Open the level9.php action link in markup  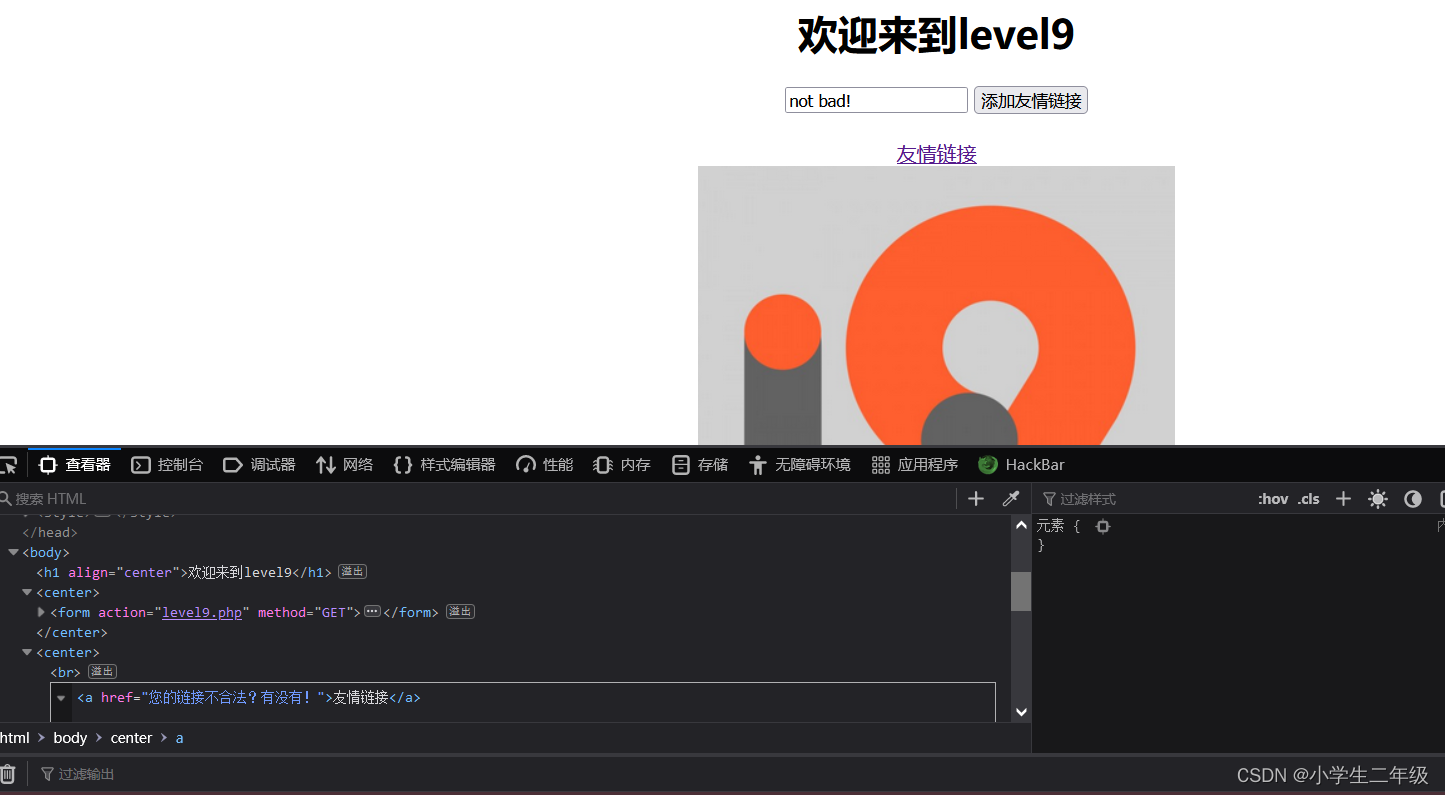click(x=202, y=612)
